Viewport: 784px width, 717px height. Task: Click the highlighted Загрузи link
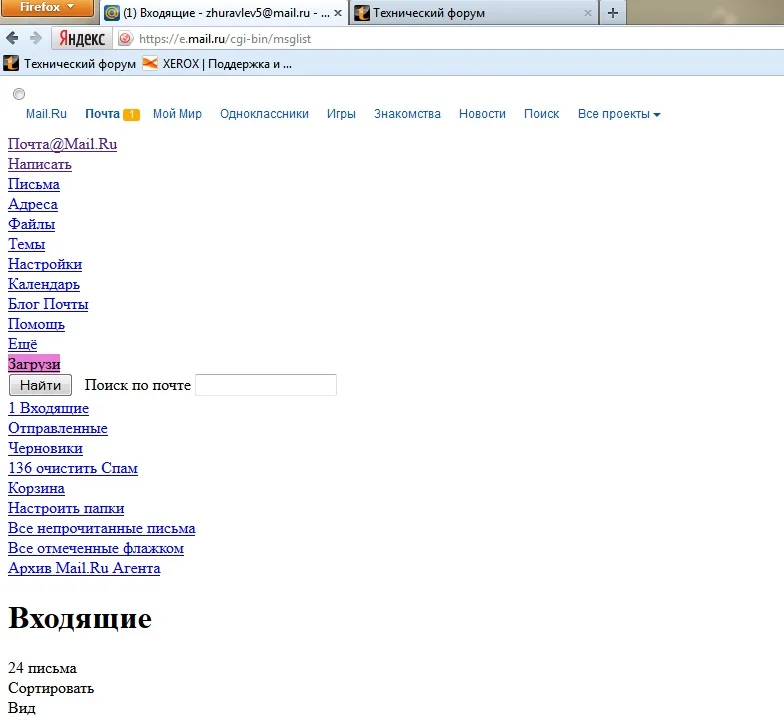[x=34, y=364]
